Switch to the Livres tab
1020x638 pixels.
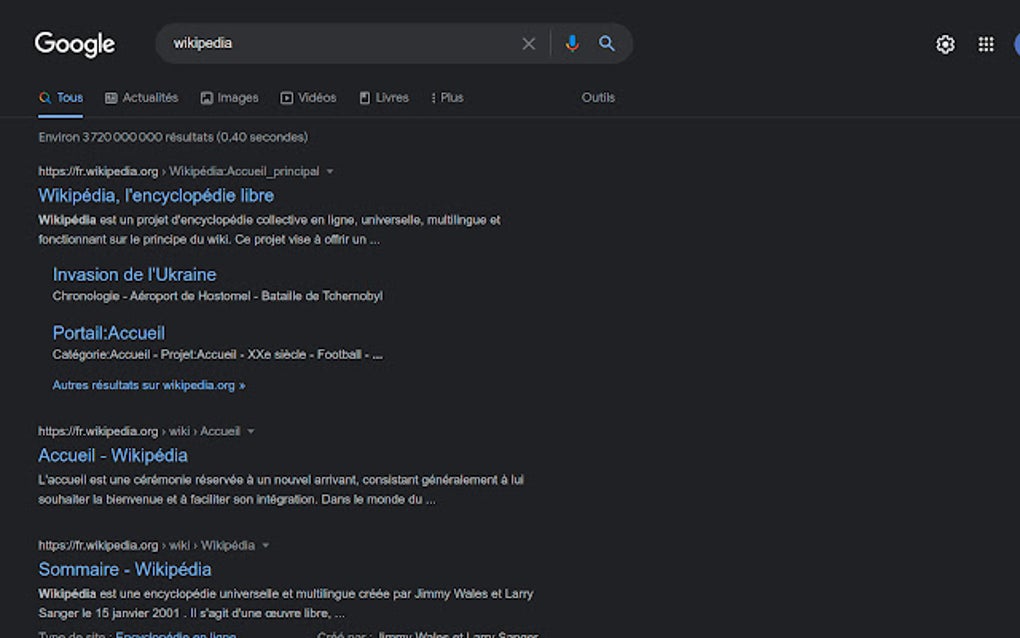coord(384,98)
